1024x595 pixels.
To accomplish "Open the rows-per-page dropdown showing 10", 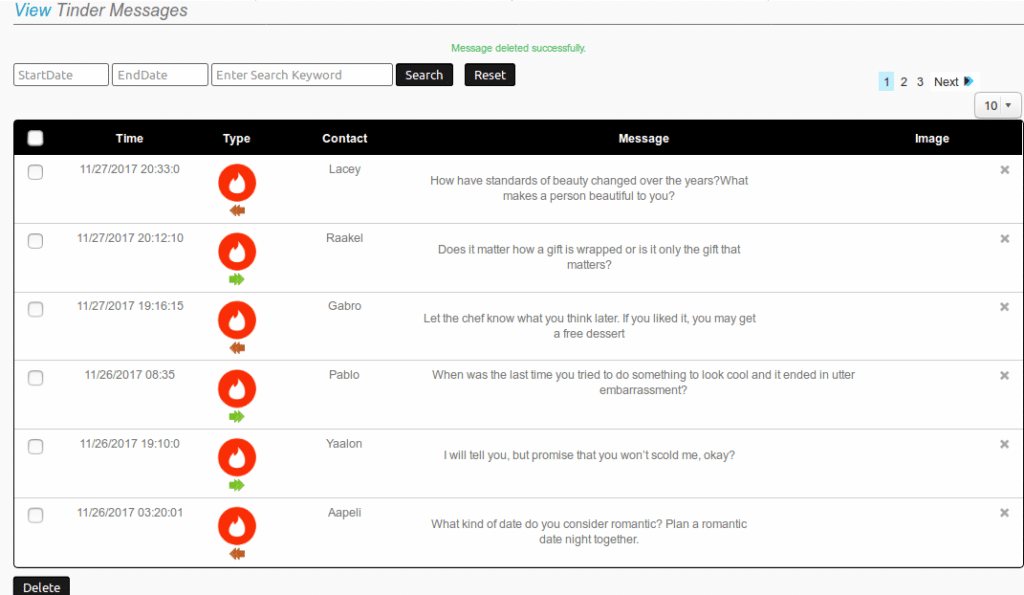I will point(997,105).
